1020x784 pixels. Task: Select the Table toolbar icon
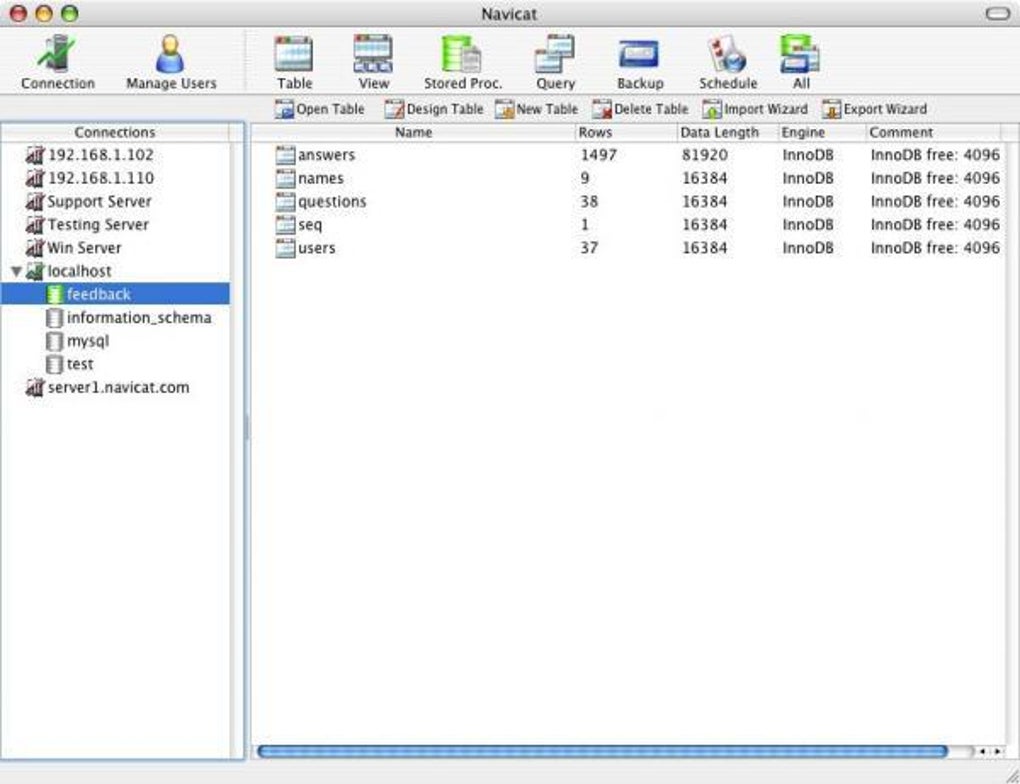coord(294,62)
